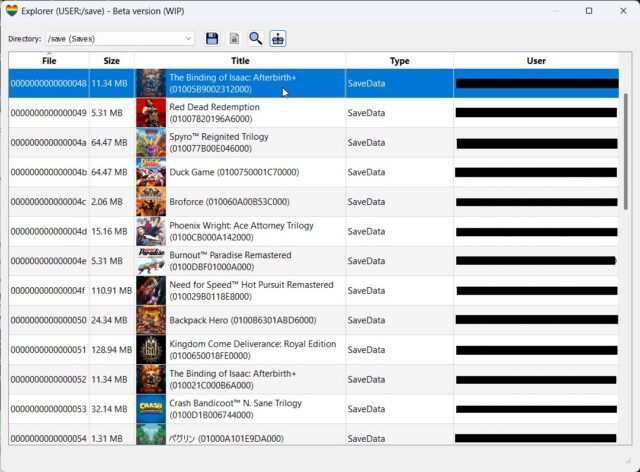This screenshot has height=472, width=640.
Task: Close the Explorer window
Action: point(623,11)
